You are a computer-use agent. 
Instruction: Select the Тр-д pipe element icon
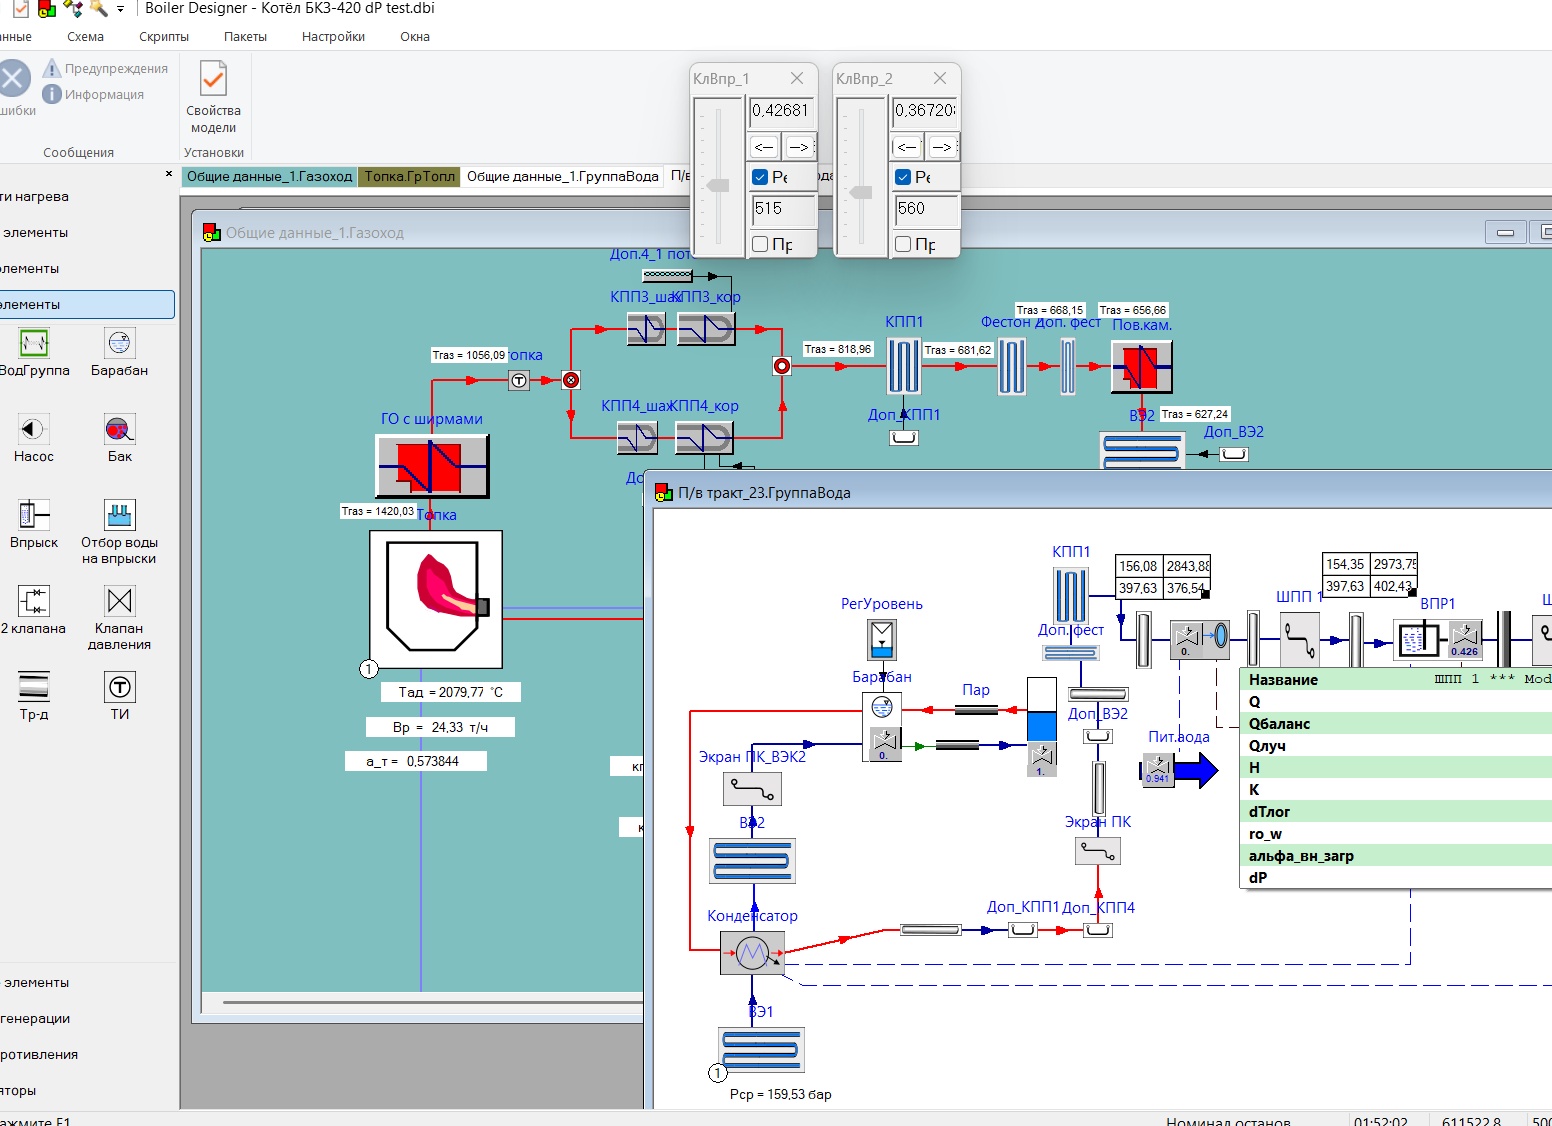tap(33, 687)
